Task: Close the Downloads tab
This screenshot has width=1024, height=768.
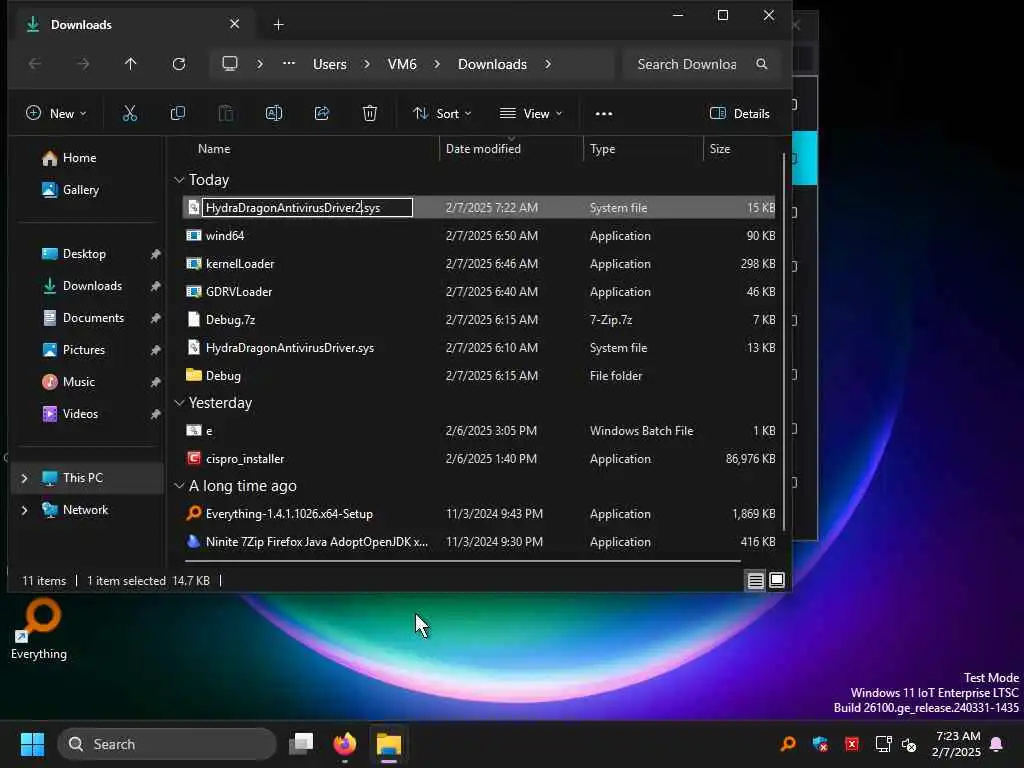Action: [x=234, y=24]
